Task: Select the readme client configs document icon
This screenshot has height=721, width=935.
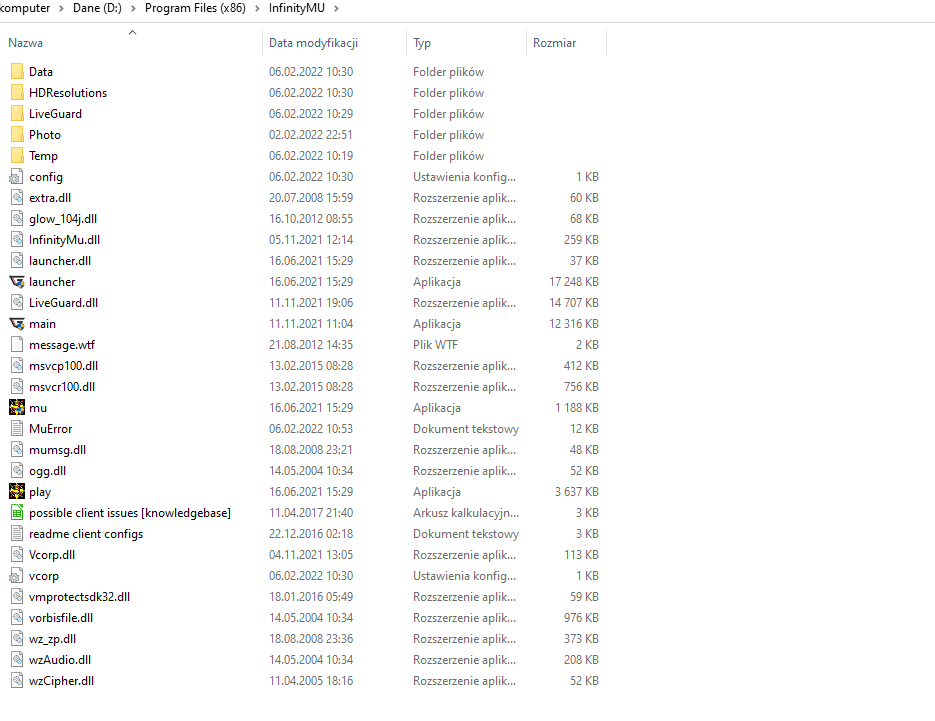Action: point(17,534)
